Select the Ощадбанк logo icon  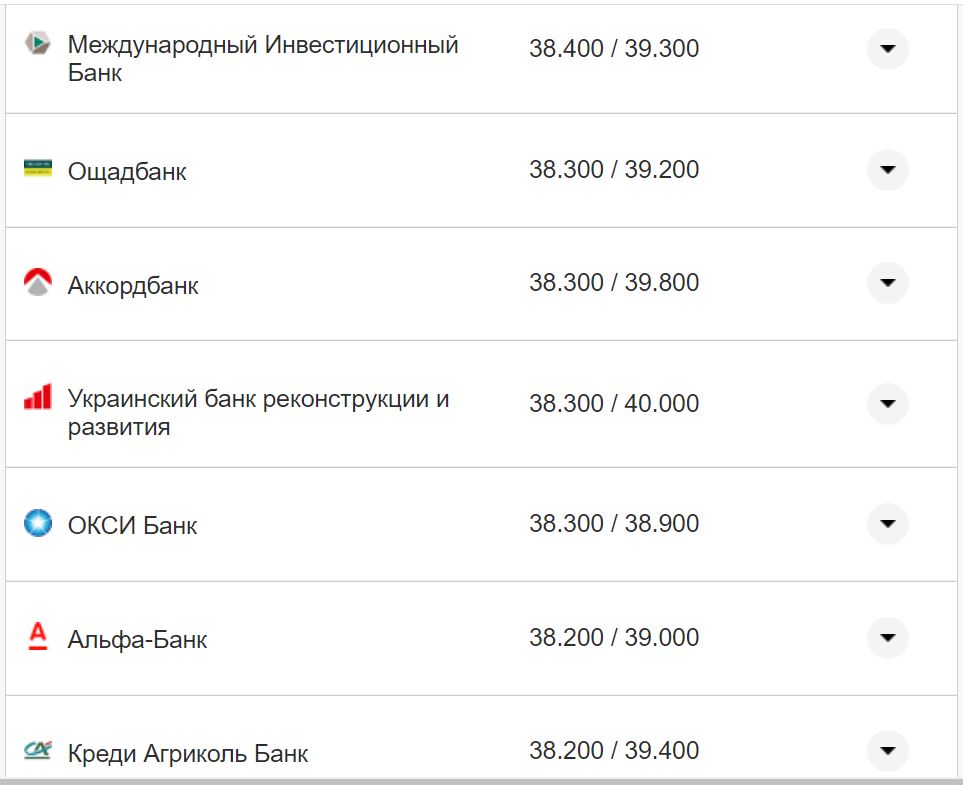[36, 169]
